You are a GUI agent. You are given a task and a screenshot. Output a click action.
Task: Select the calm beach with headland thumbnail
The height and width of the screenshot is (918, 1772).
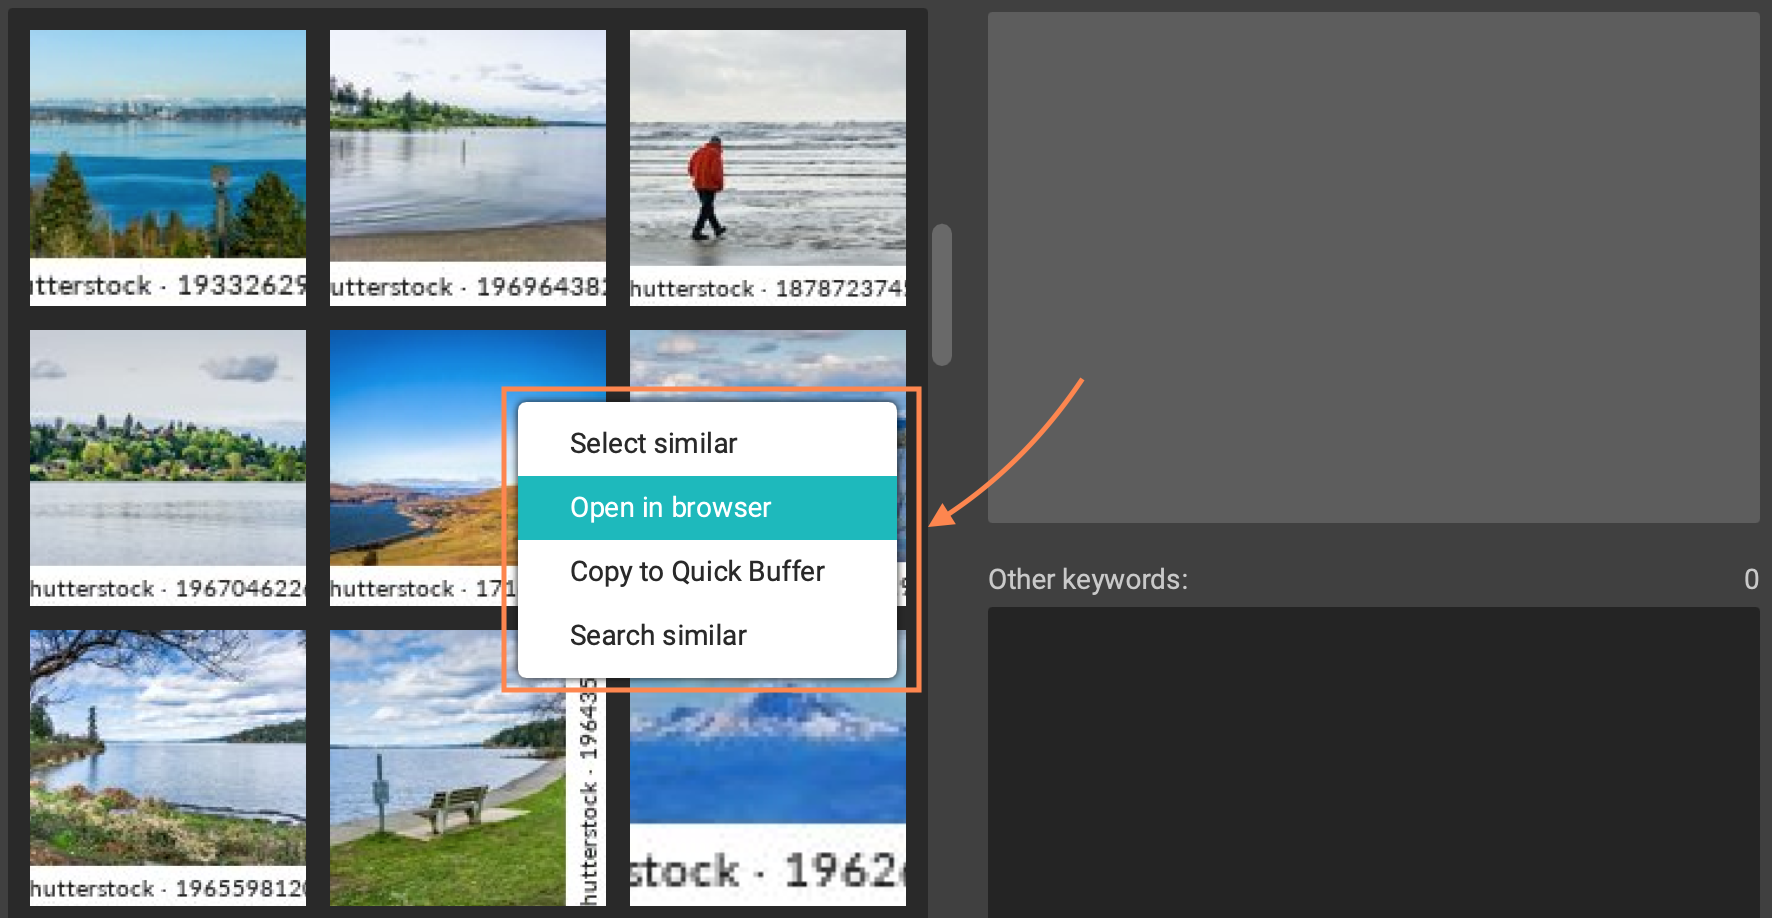tap(467, 145)
